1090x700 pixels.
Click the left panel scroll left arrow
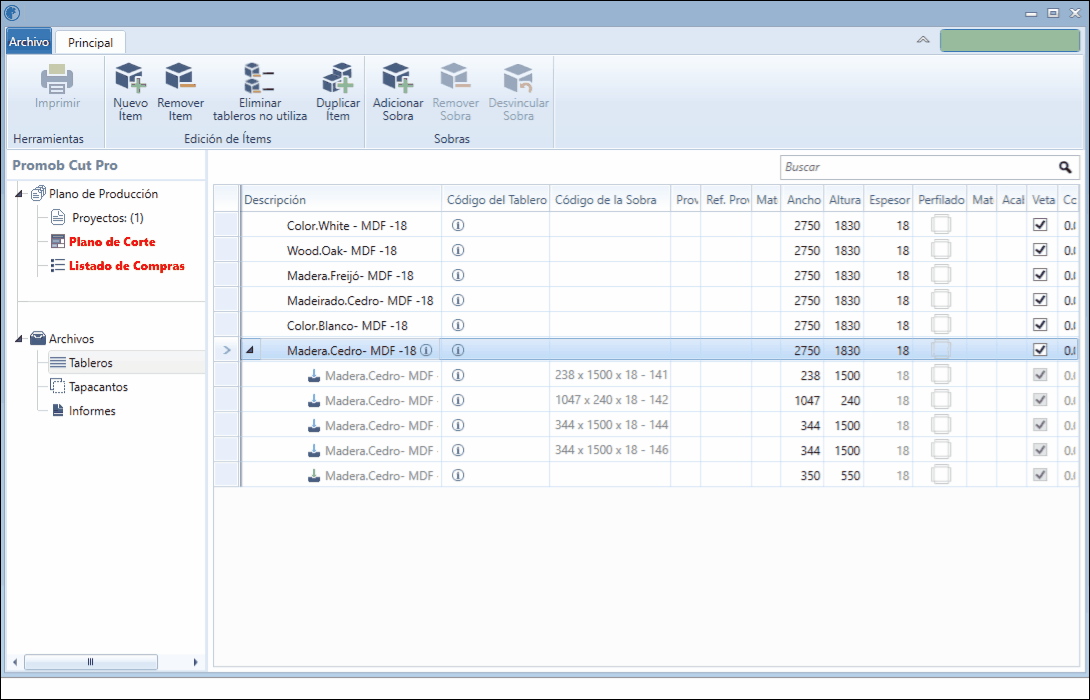pyautogui.click(x=15, y=662)
